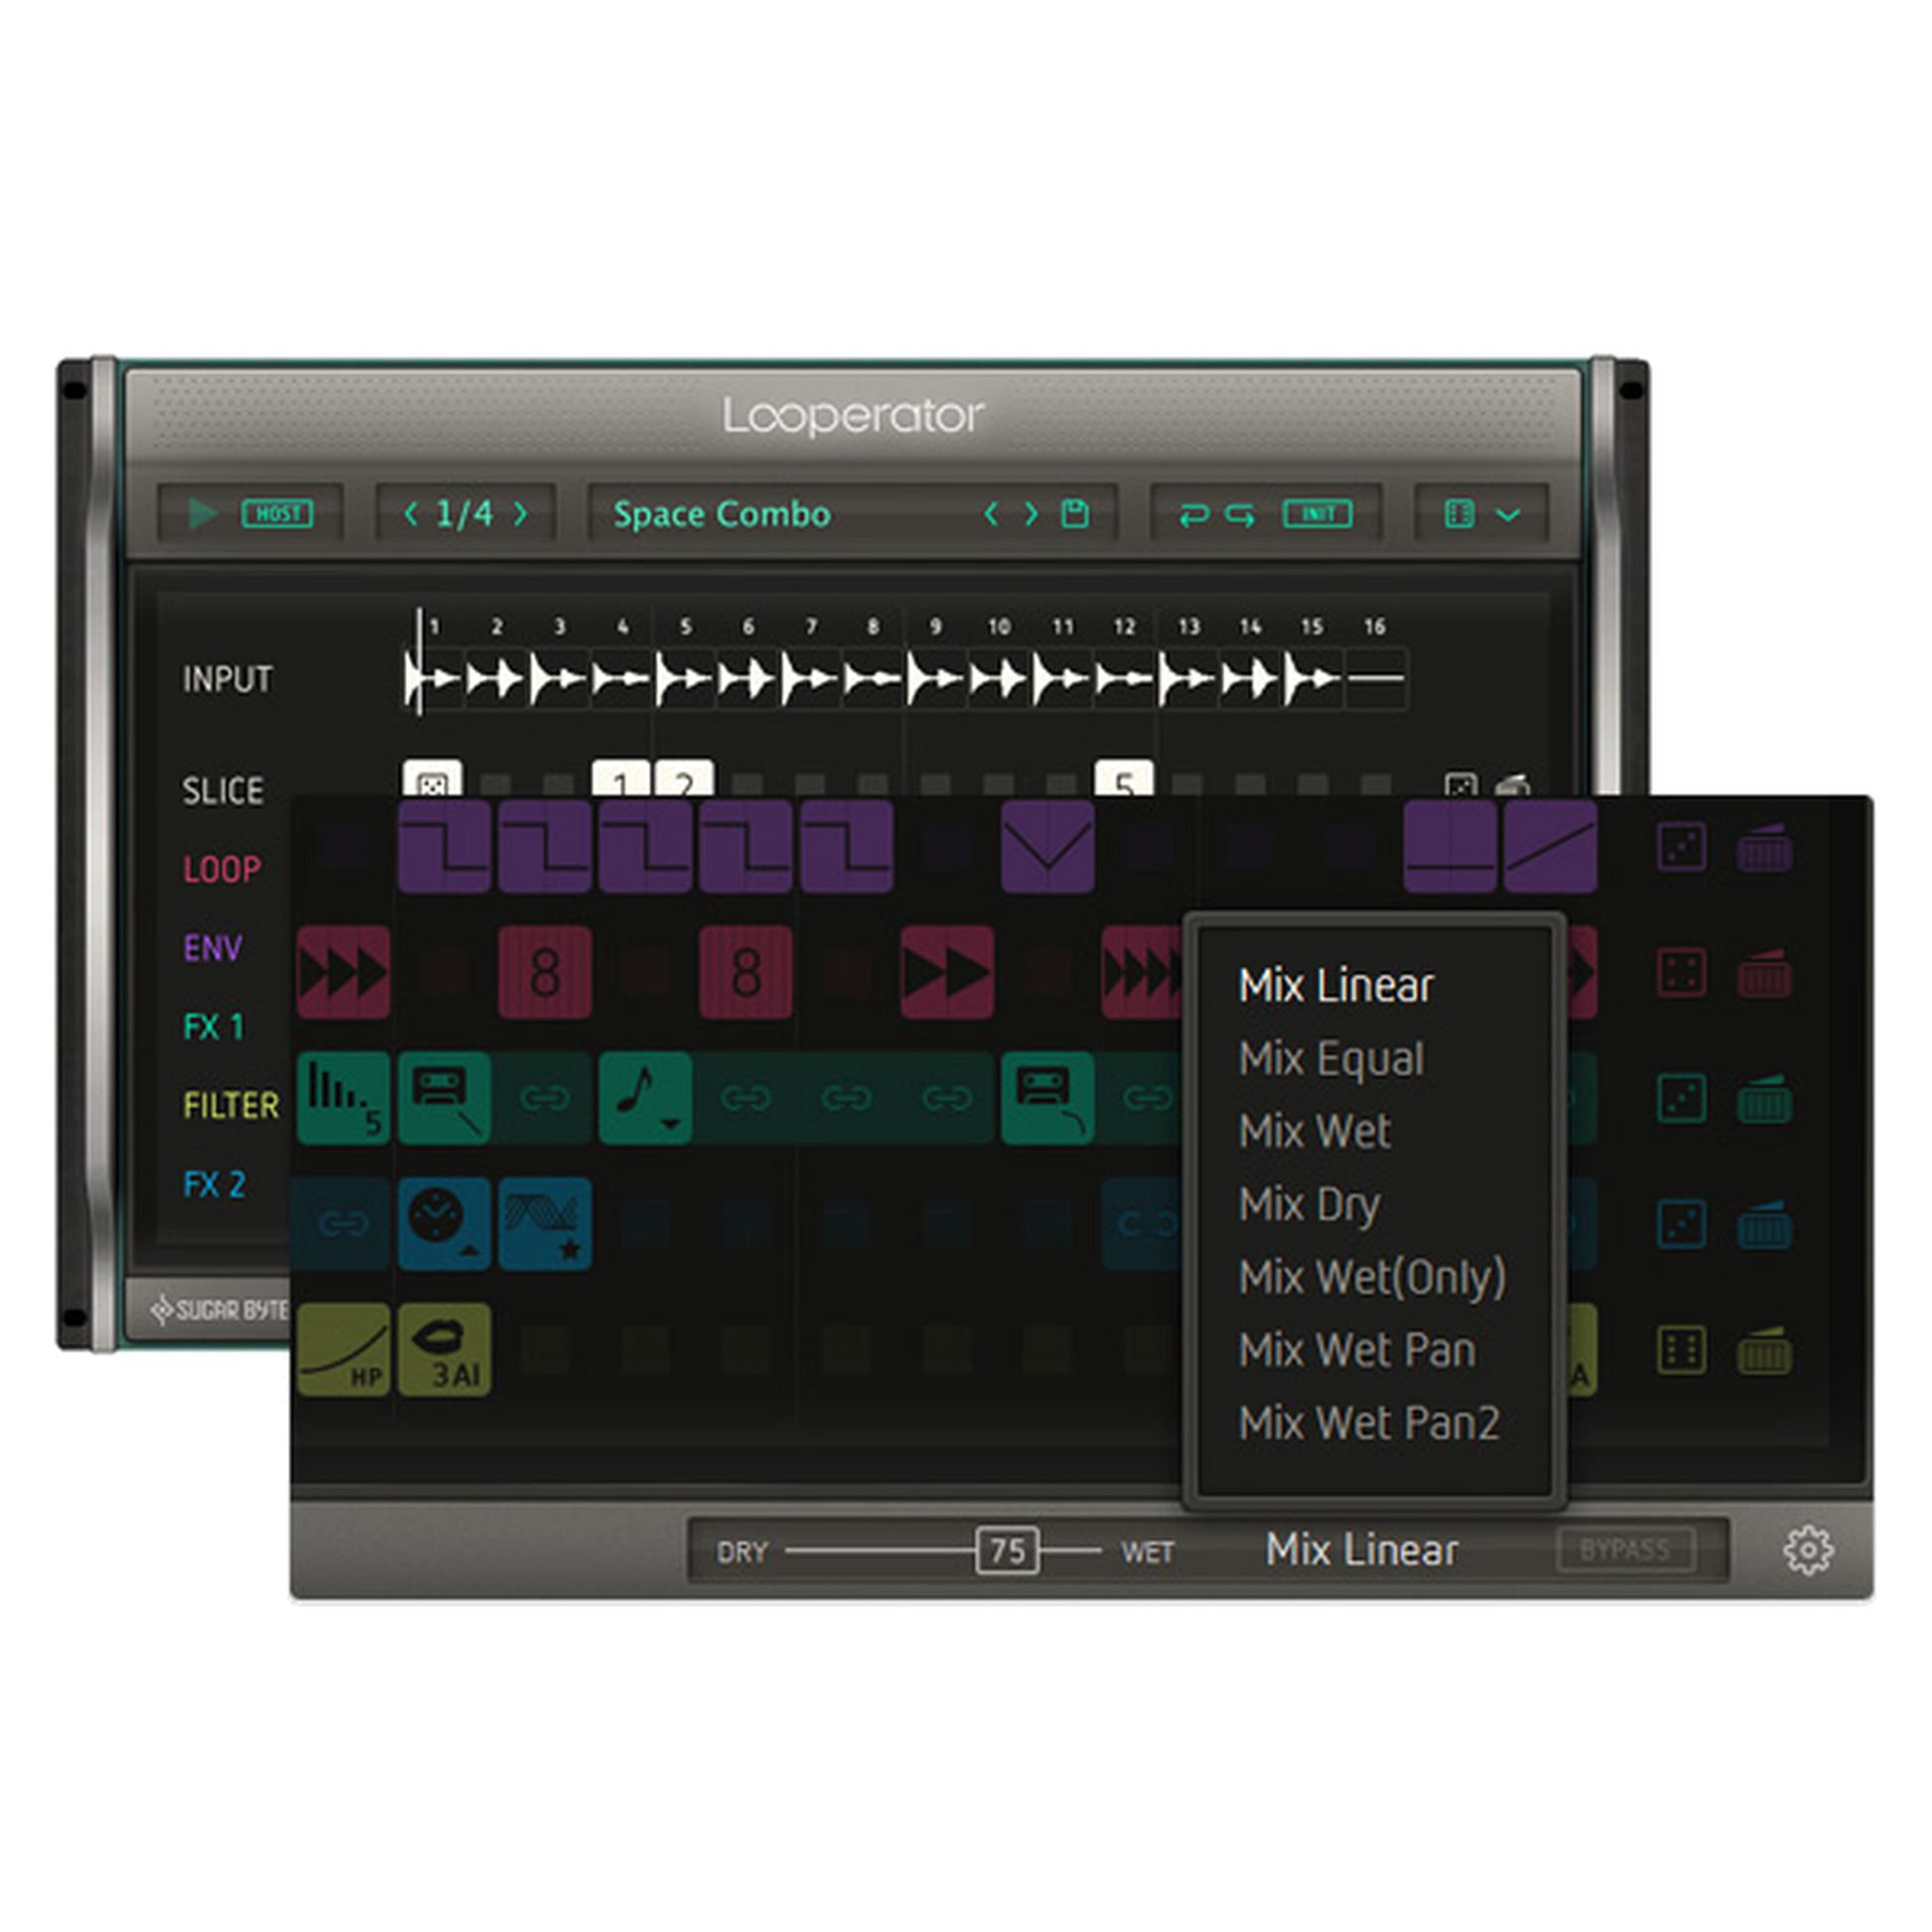Viewport: 1932px width, 1932px height.
Task: Clear the olive row with its eraser icon
Action: click(1764, 1350)
